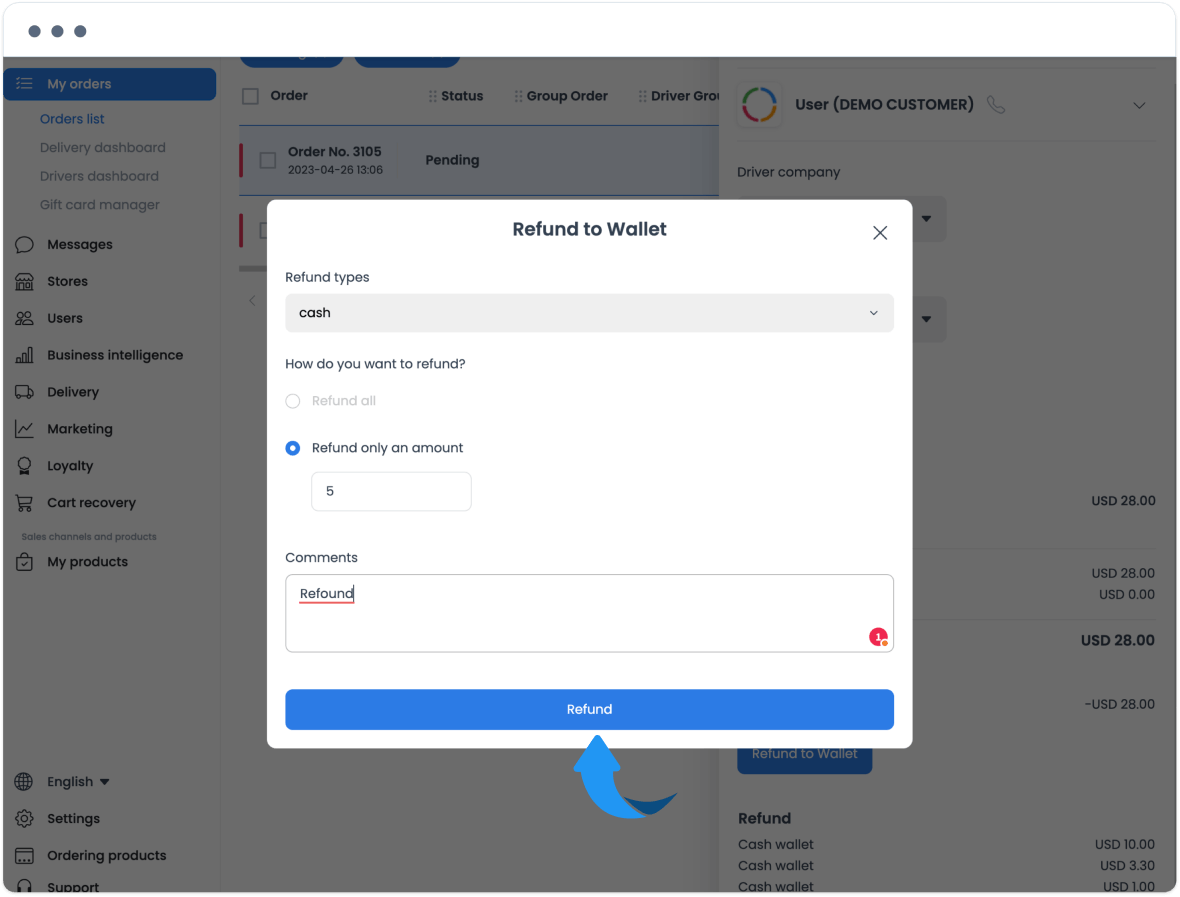The height and width of the screenshot is (897, 1180).
Task: Click the refund amount field
Action: 391,491
